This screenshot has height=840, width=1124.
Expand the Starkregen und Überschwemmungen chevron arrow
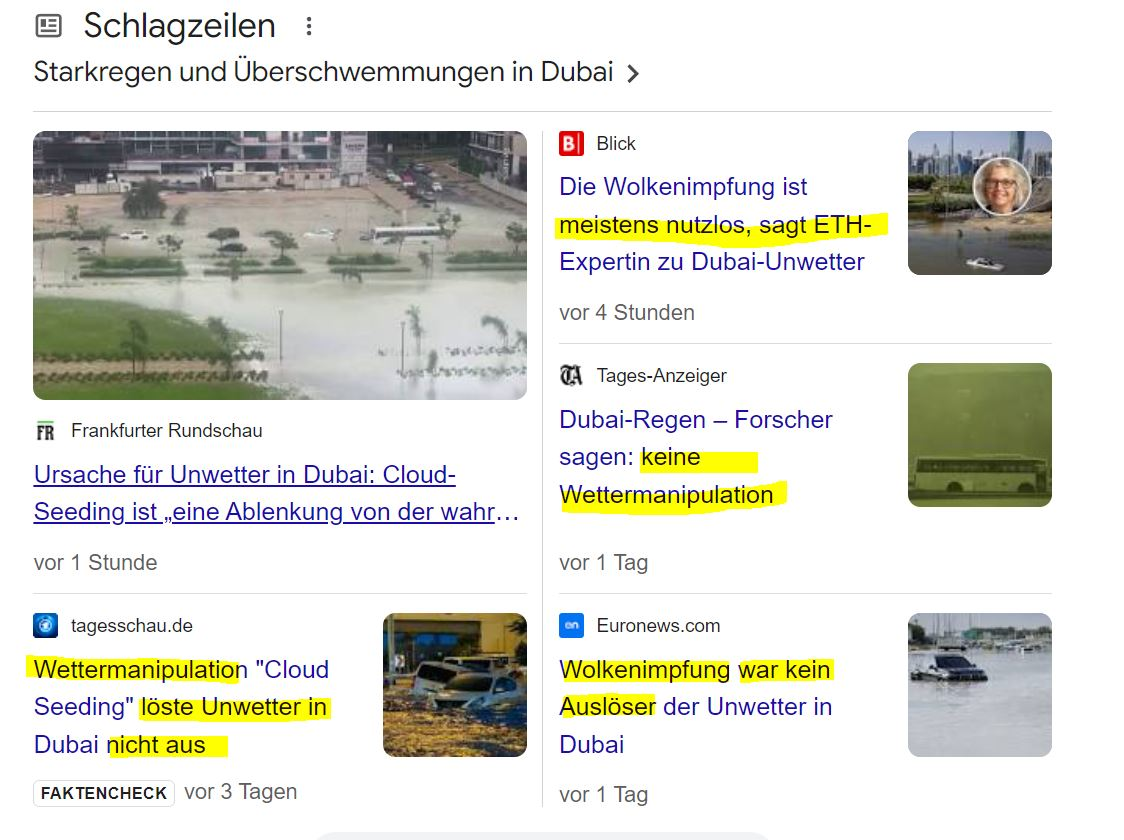632,73
